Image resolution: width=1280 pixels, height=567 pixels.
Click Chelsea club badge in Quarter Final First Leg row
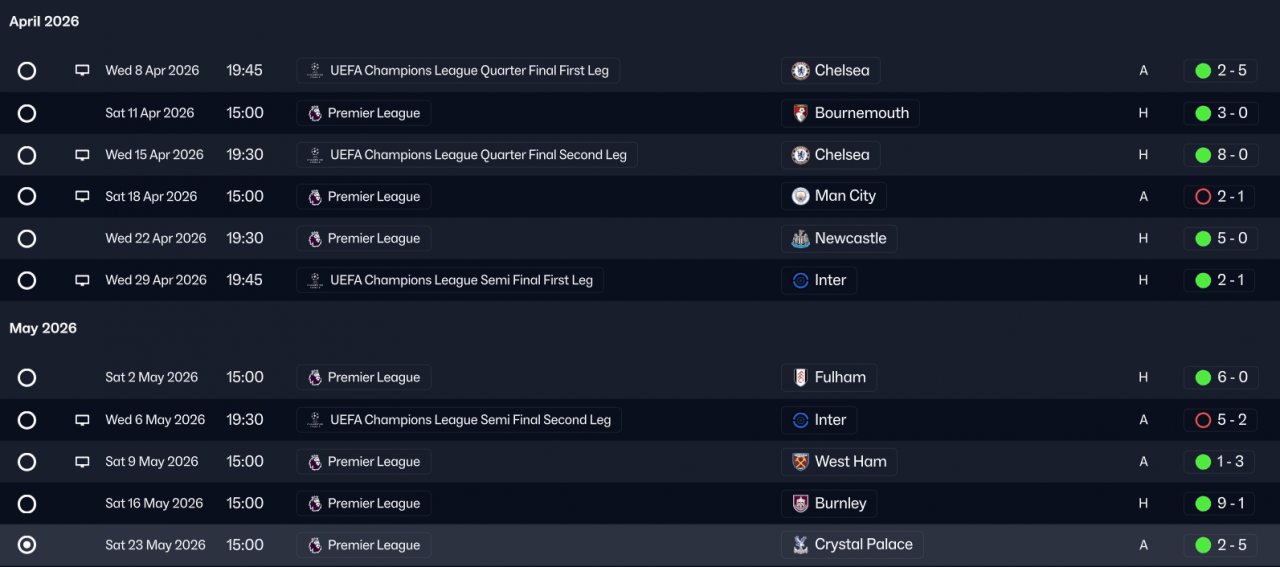[x=800, y=71]
